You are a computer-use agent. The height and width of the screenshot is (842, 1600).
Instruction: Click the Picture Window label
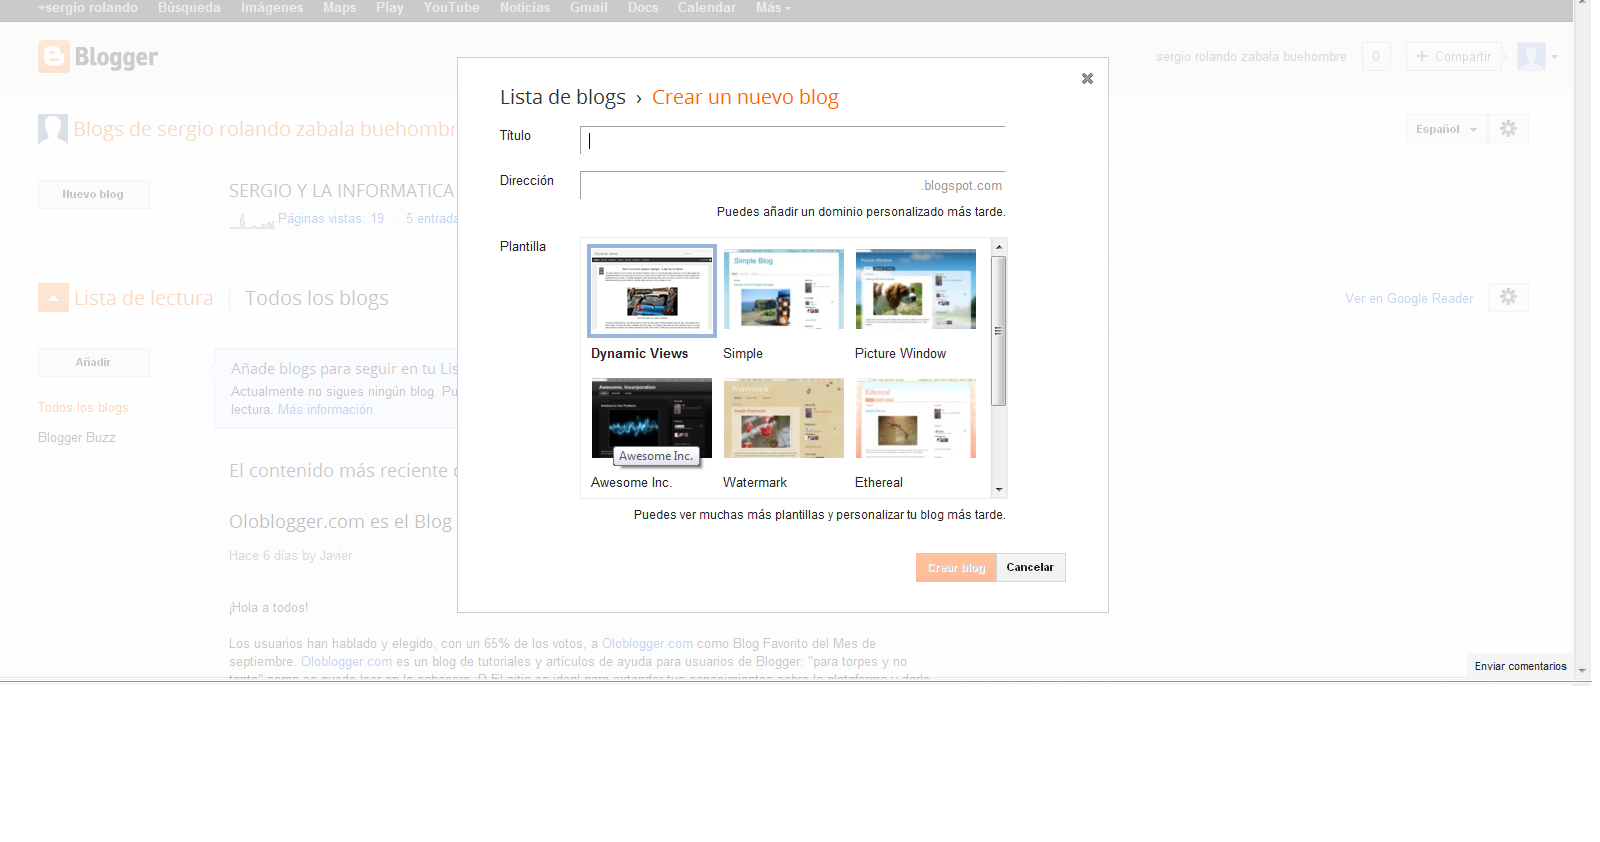[x=900, y=354]
